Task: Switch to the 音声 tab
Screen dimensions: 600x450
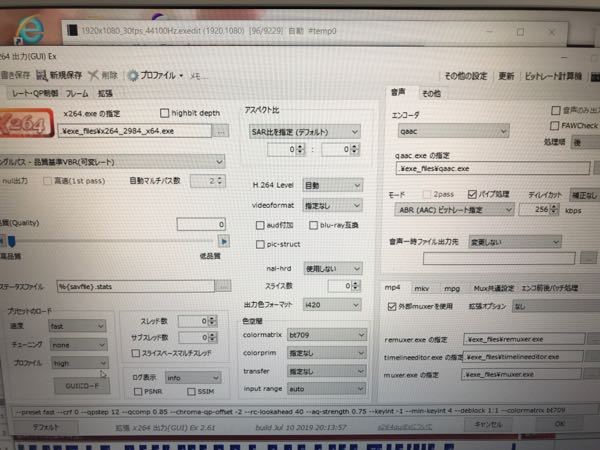Action: point(398,92)
